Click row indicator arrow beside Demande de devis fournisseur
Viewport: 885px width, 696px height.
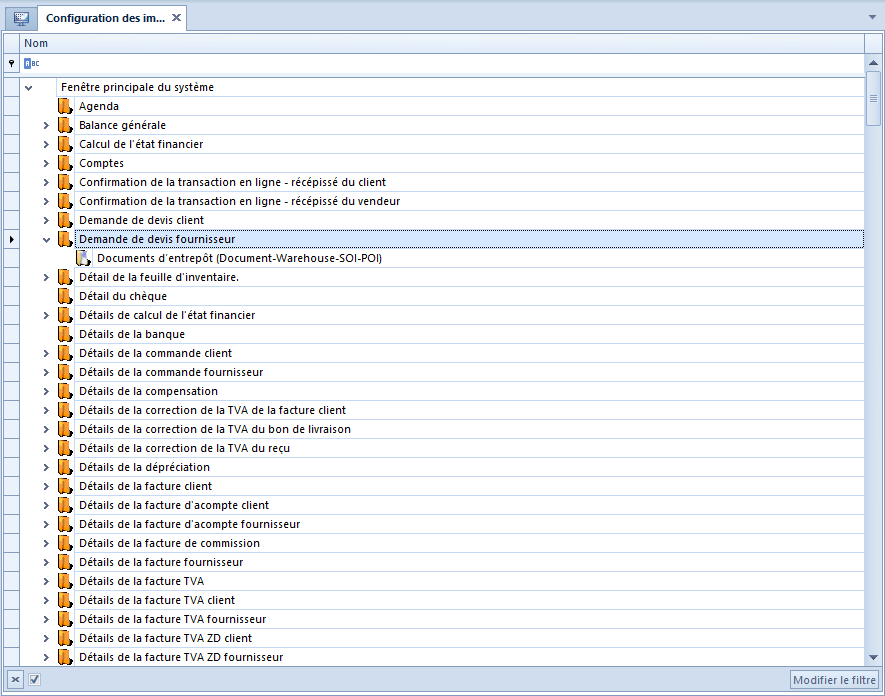click(11, 239)
